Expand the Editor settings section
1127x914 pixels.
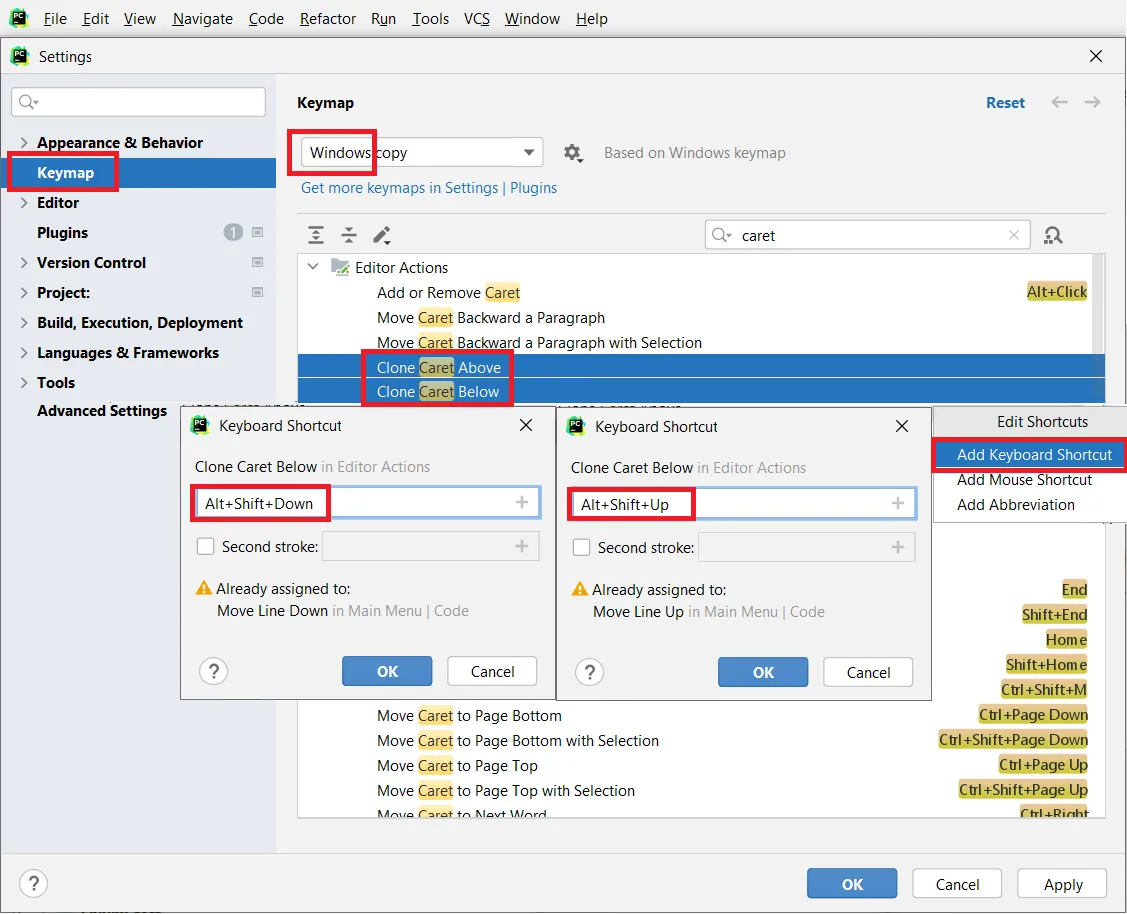[x=24, y=203]
